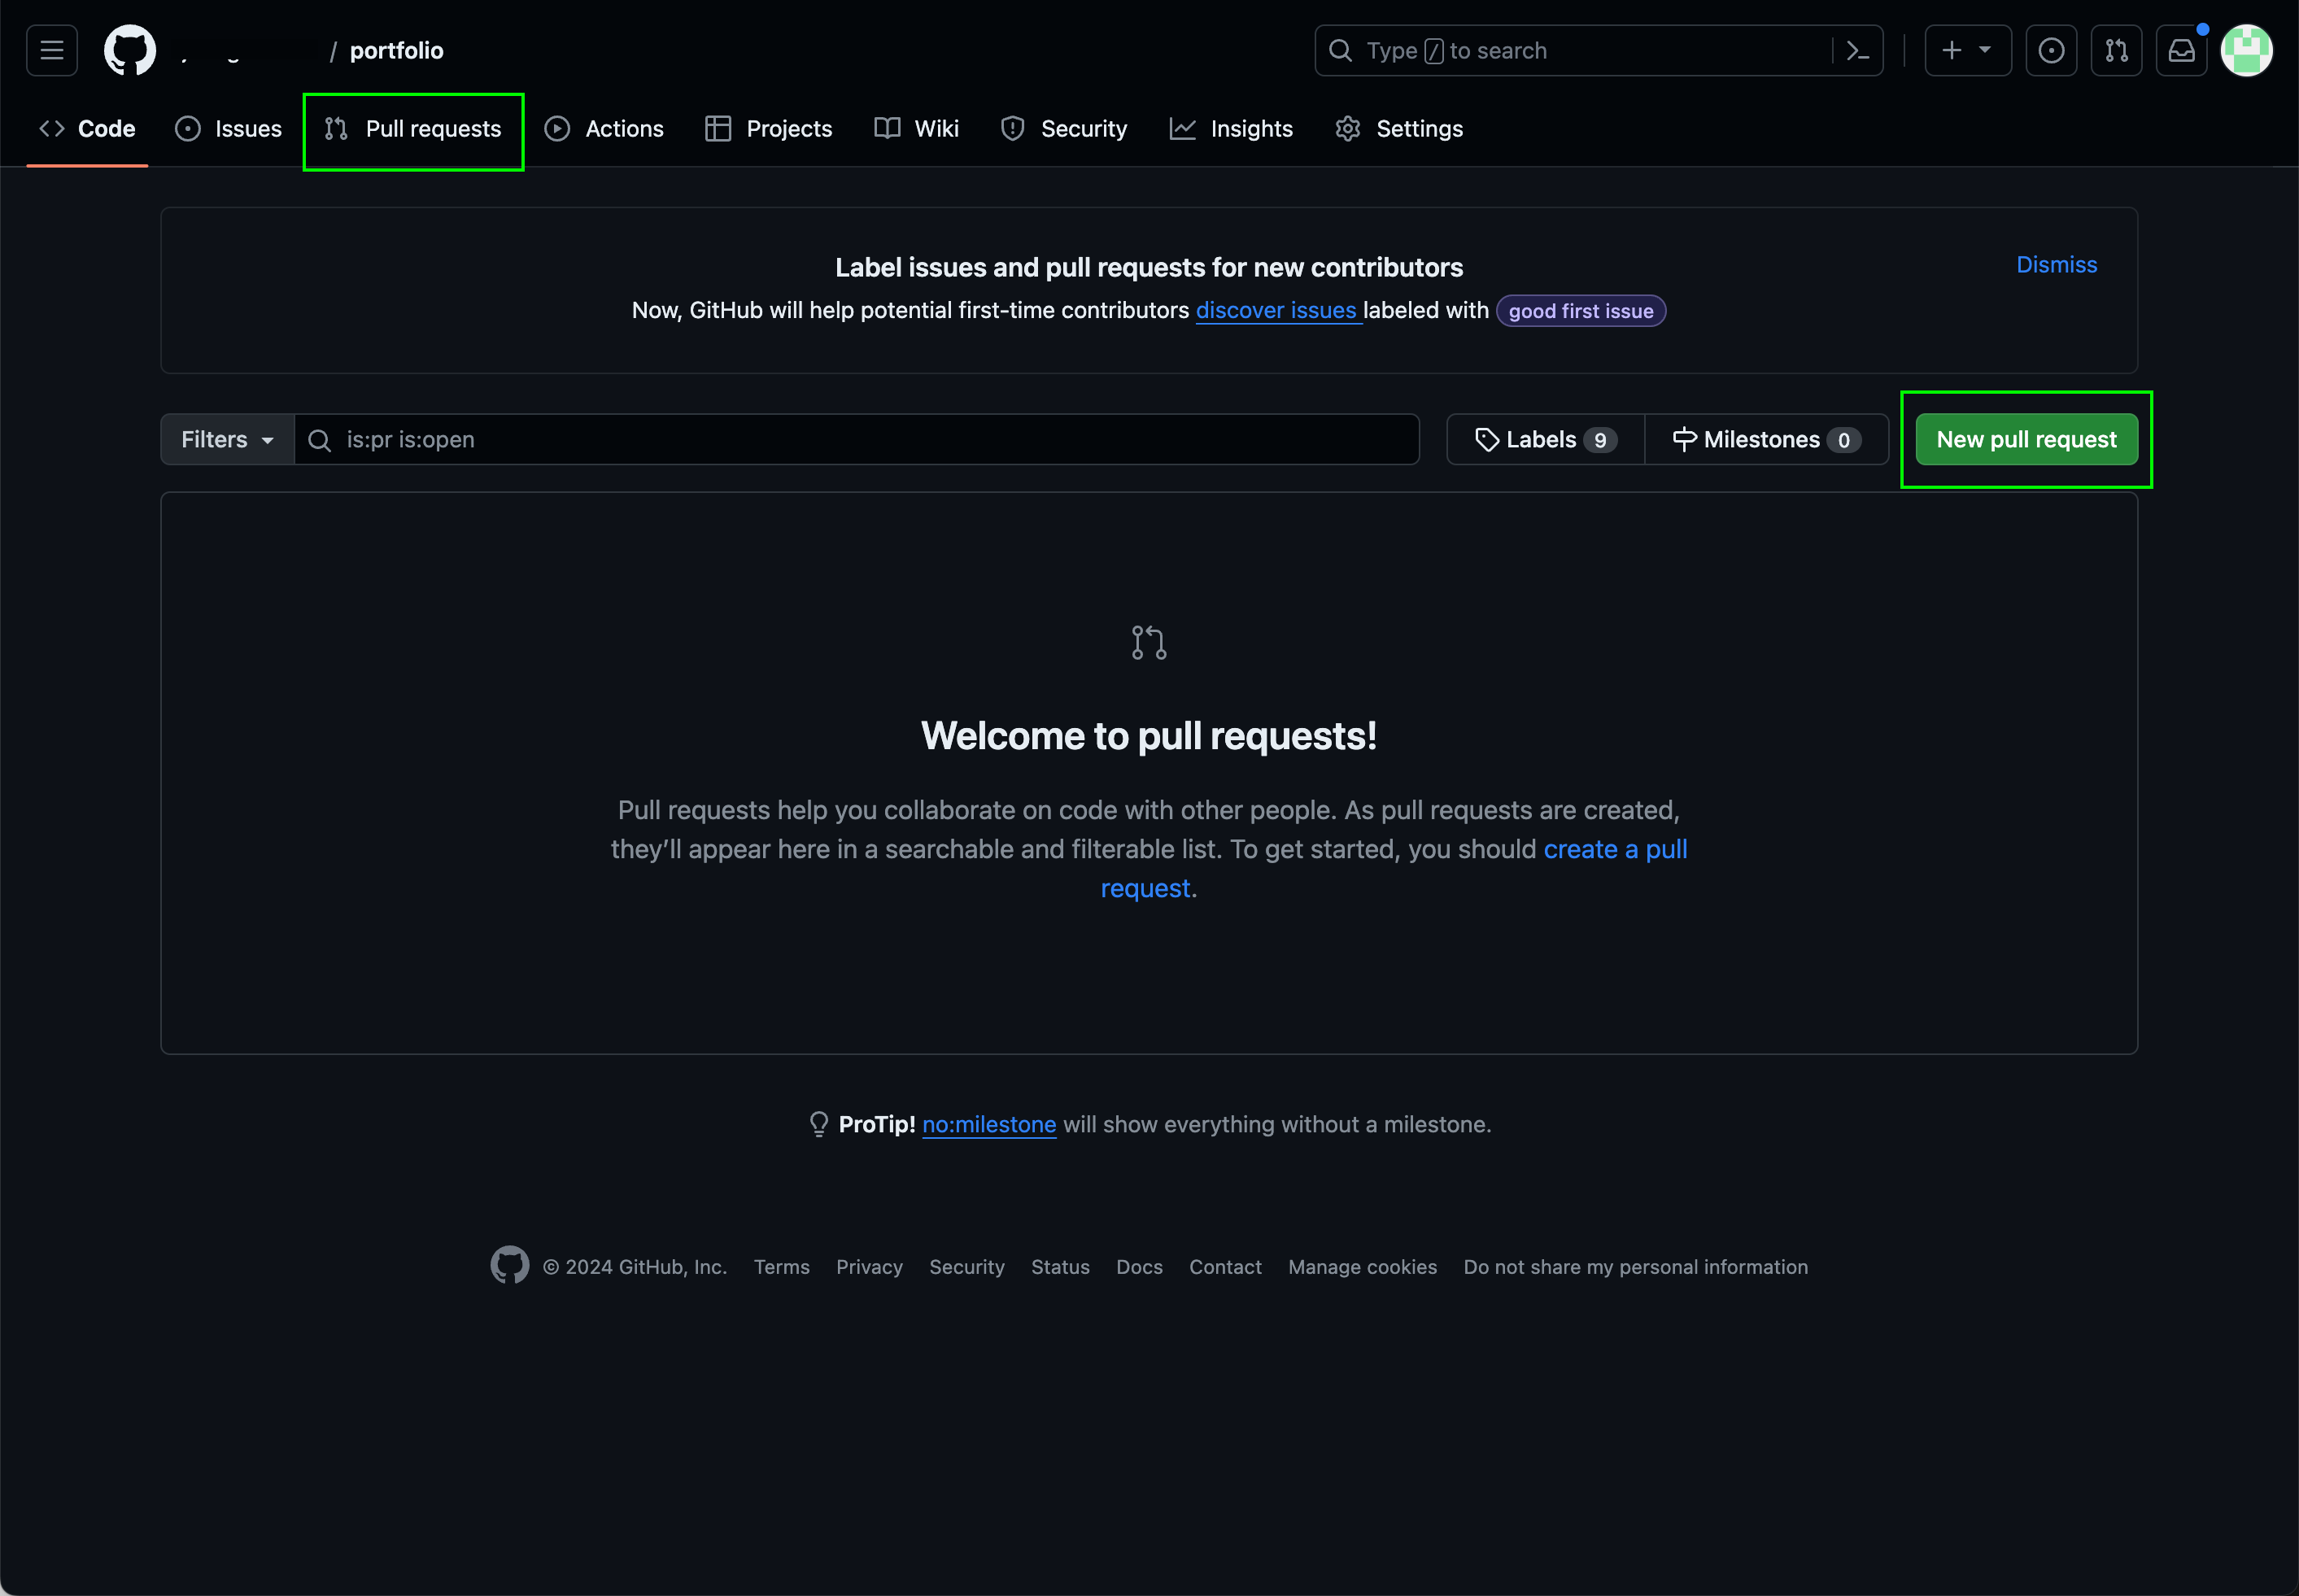Image resolution: width=2299 pixels, height=1596 pixels.
Task: Click the footer GitHub logo
Action: (509, 1265)
